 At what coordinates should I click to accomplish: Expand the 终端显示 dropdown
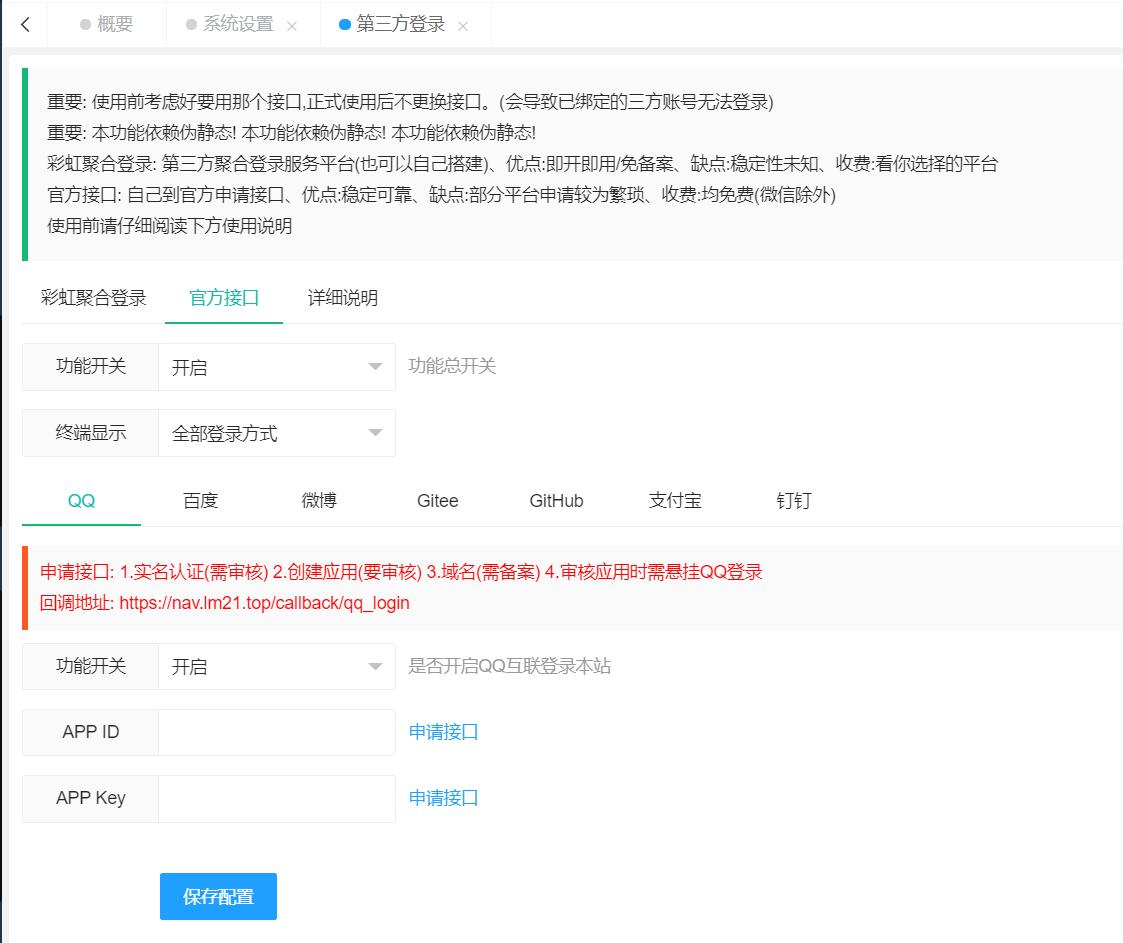tap(276, 433)
